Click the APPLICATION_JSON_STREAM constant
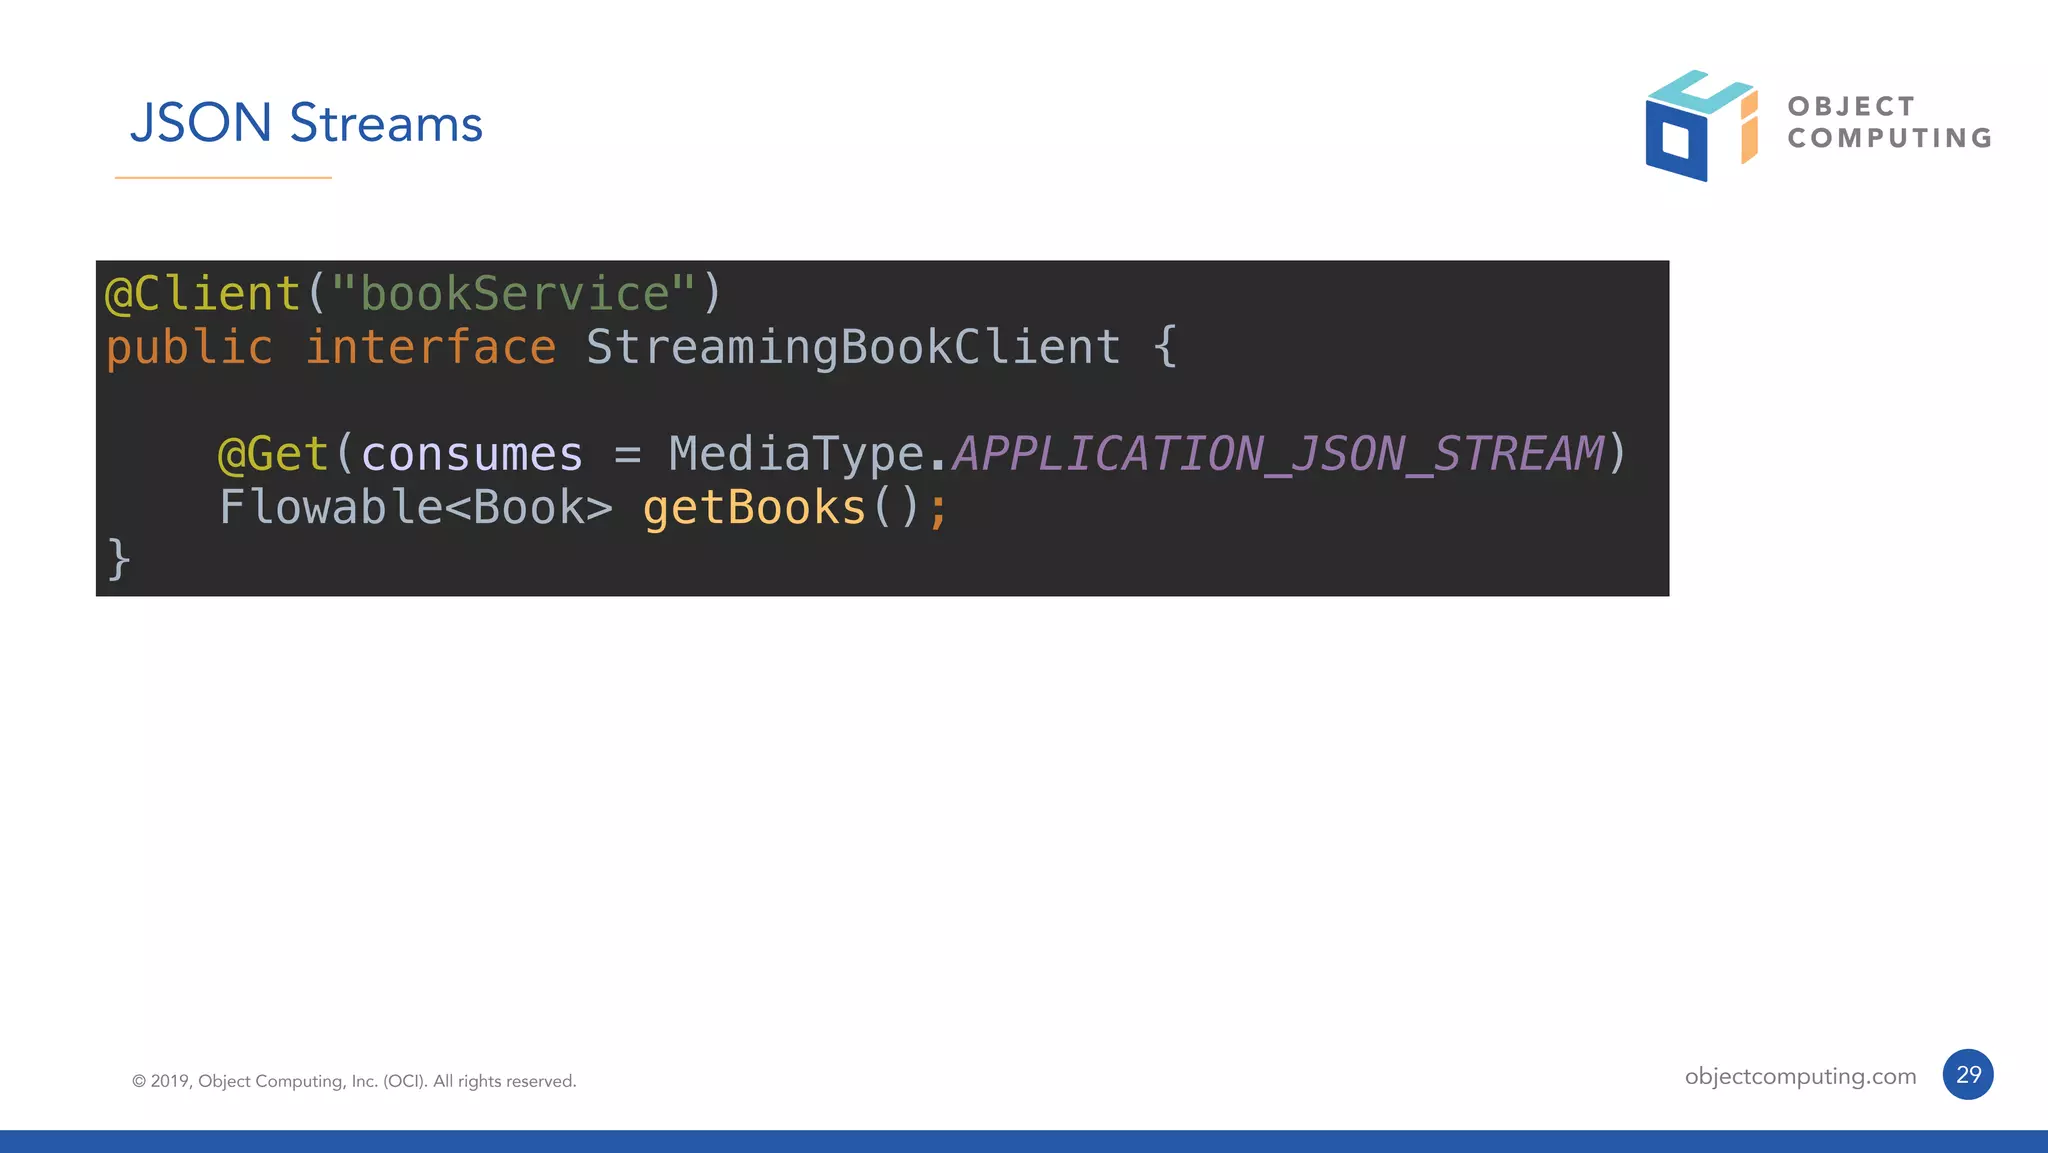2048x1153 pixels. click(1278, 454)
